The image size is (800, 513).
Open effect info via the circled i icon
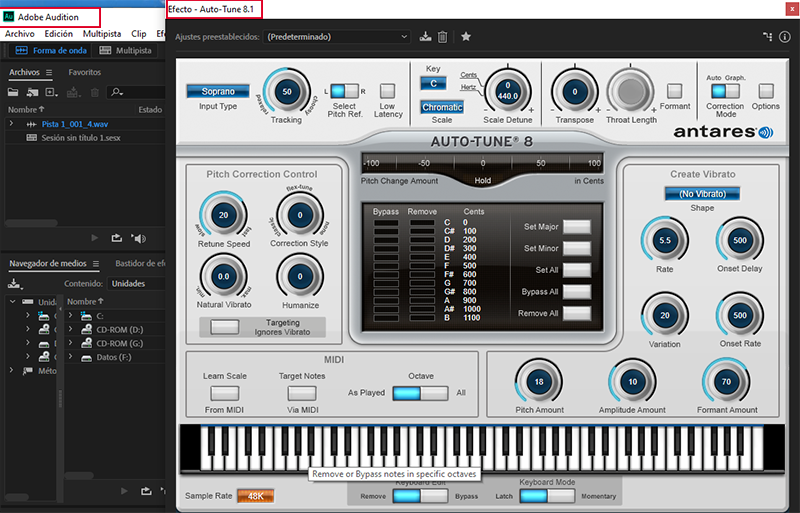[x=785, y=37]
